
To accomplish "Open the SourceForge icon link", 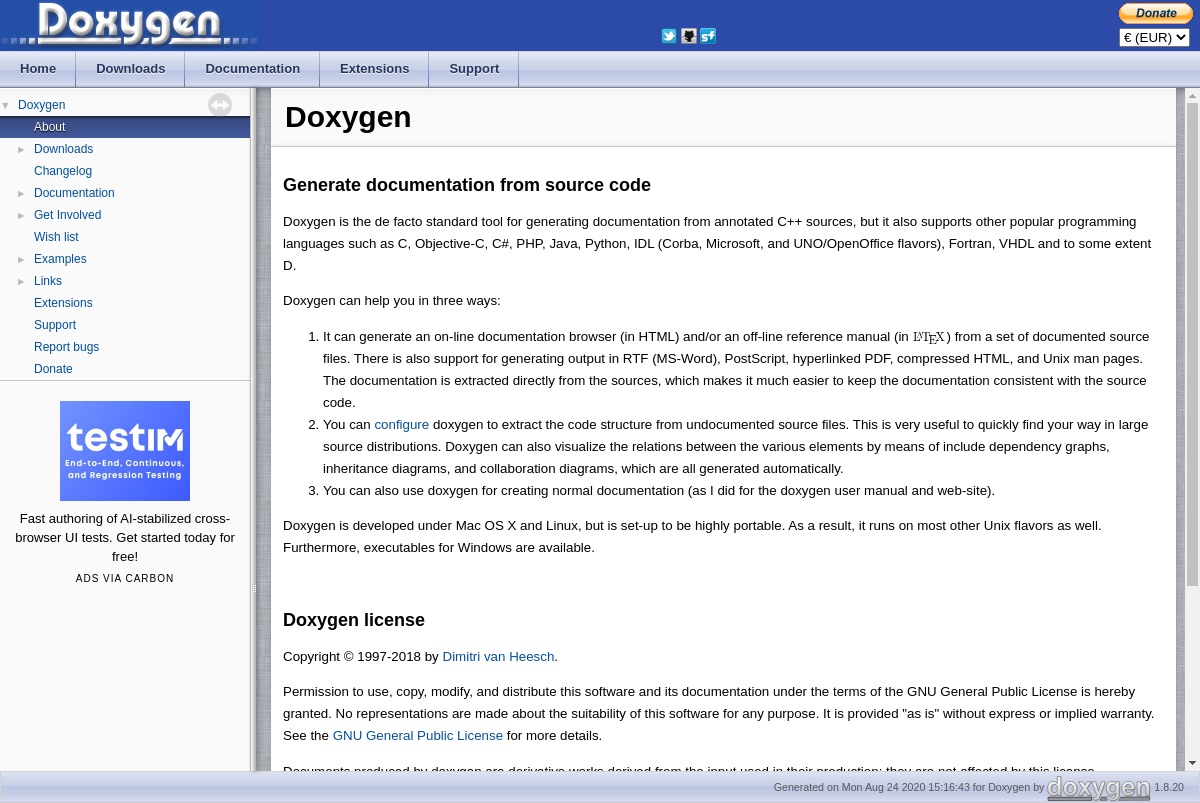I will [708, 36].
